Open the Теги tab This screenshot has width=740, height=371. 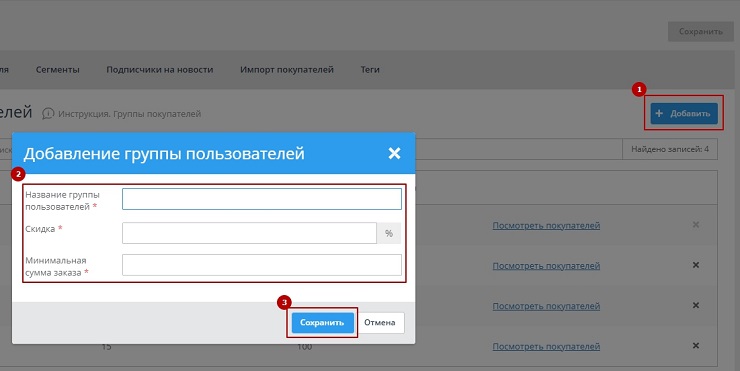tap(370, 69)
